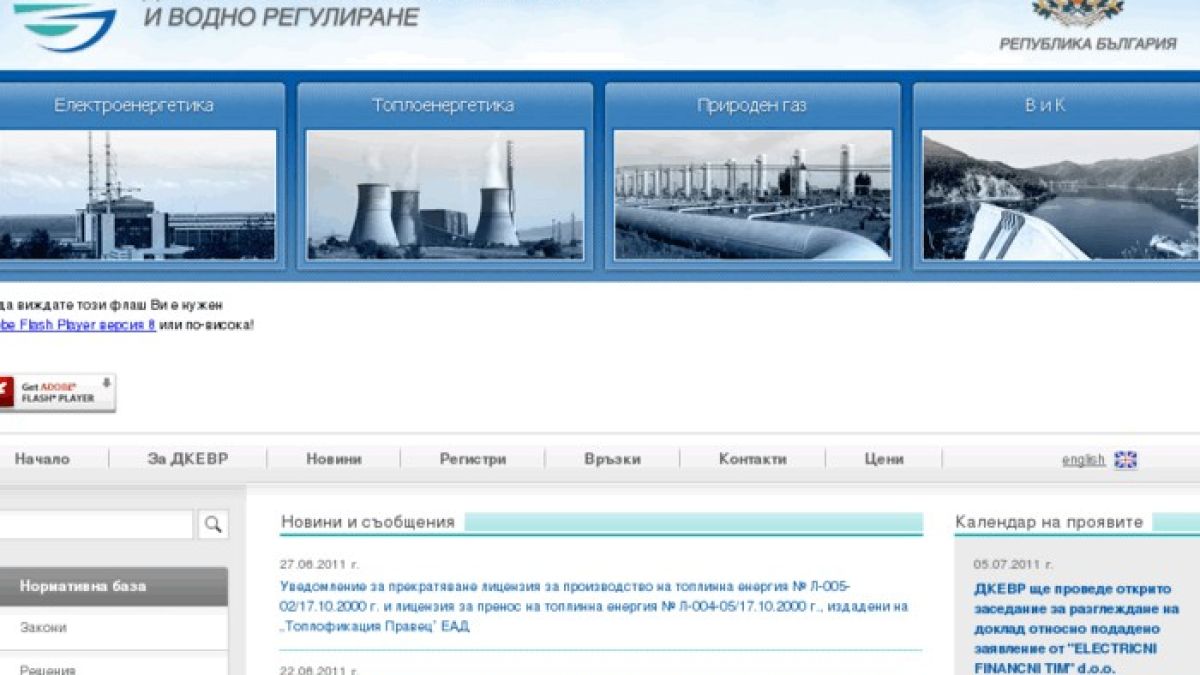Screen dimensions: 1200x675
Task: Follow the Flash Player версия 8 link
Action: click(77, 325)
